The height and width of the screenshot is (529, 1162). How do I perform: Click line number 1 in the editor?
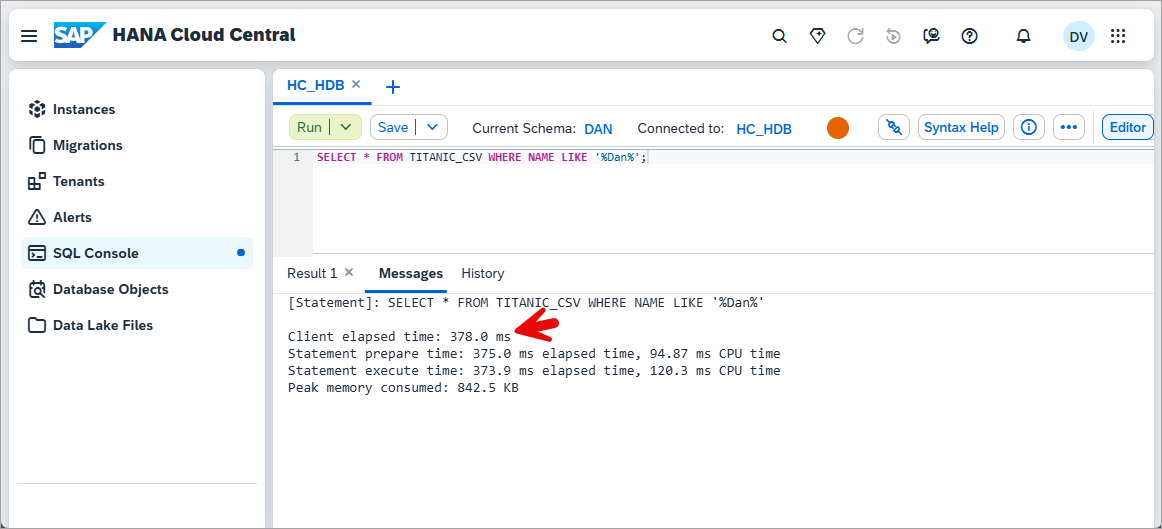(x=296, y=158)
